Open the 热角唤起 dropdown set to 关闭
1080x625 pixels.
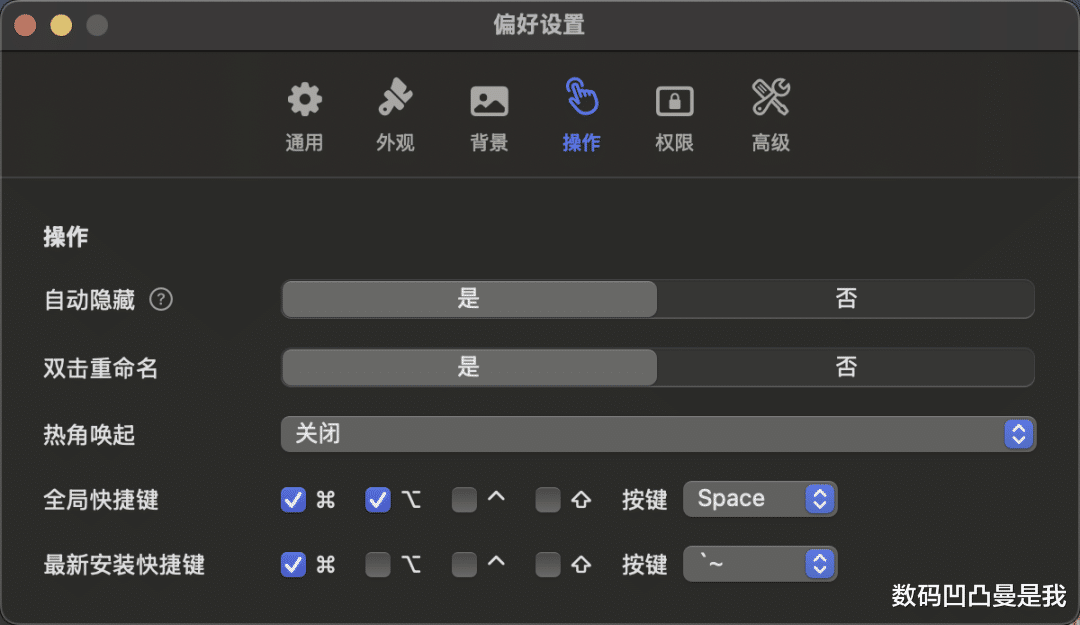pyautogui.click(x=658, y=434)
